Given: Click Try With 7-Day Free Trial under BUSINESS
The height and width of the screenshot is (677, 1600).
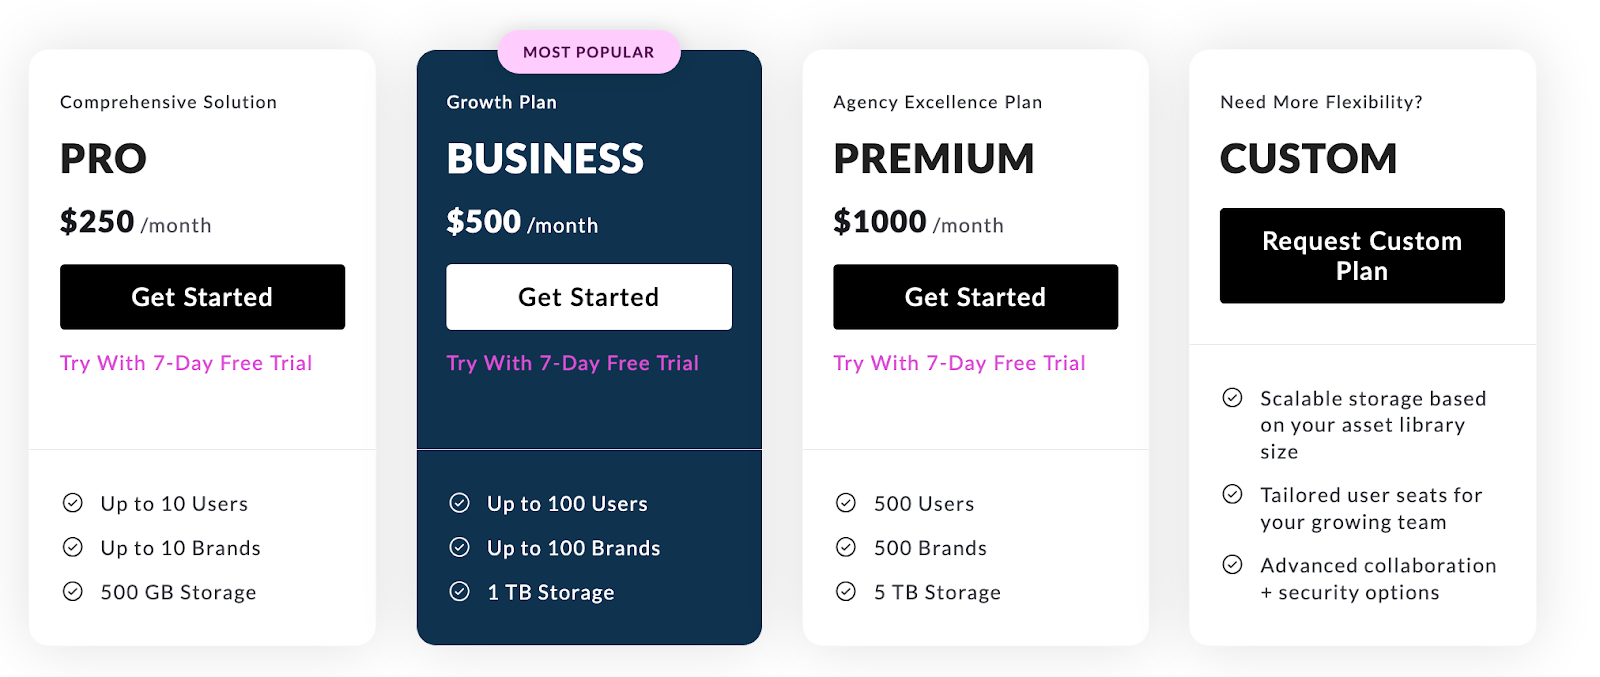Looking at the screenshot, I should point(572,363).
